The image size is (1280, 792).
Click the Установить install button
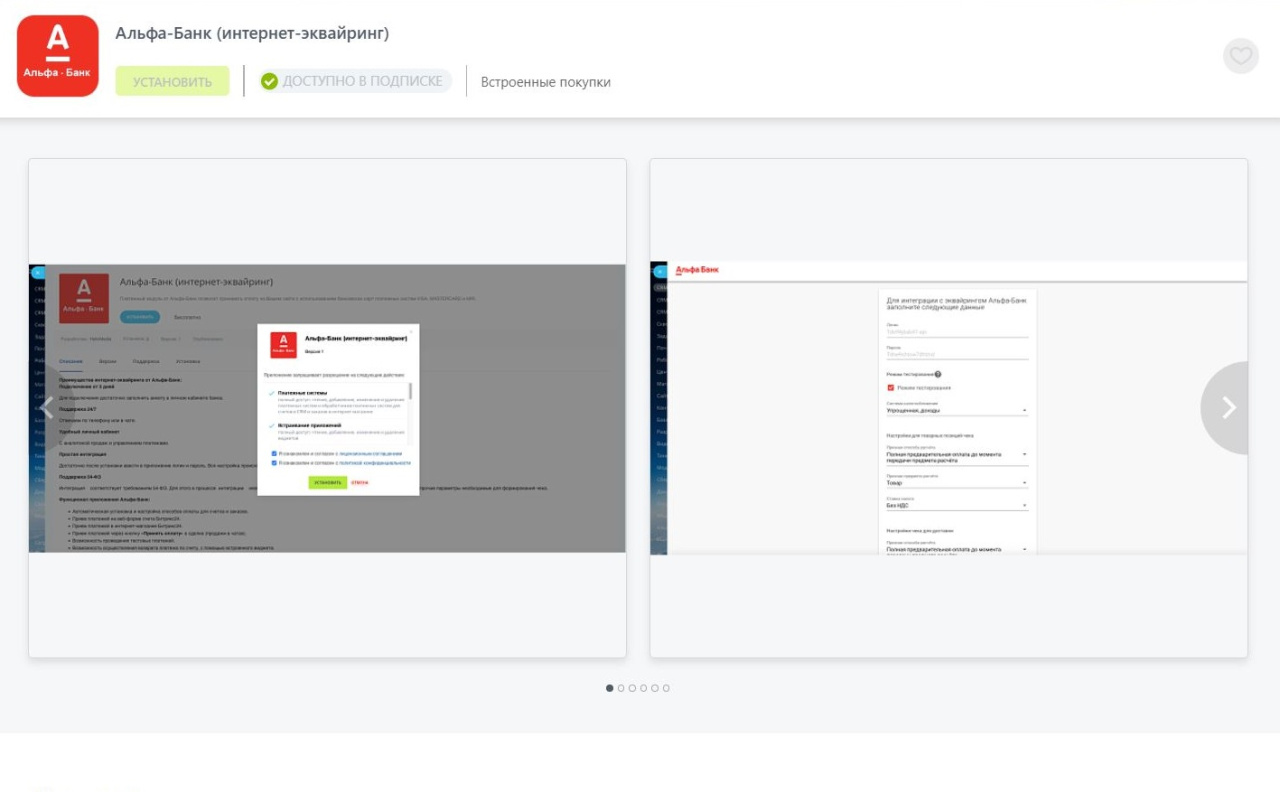pos(172,82)
